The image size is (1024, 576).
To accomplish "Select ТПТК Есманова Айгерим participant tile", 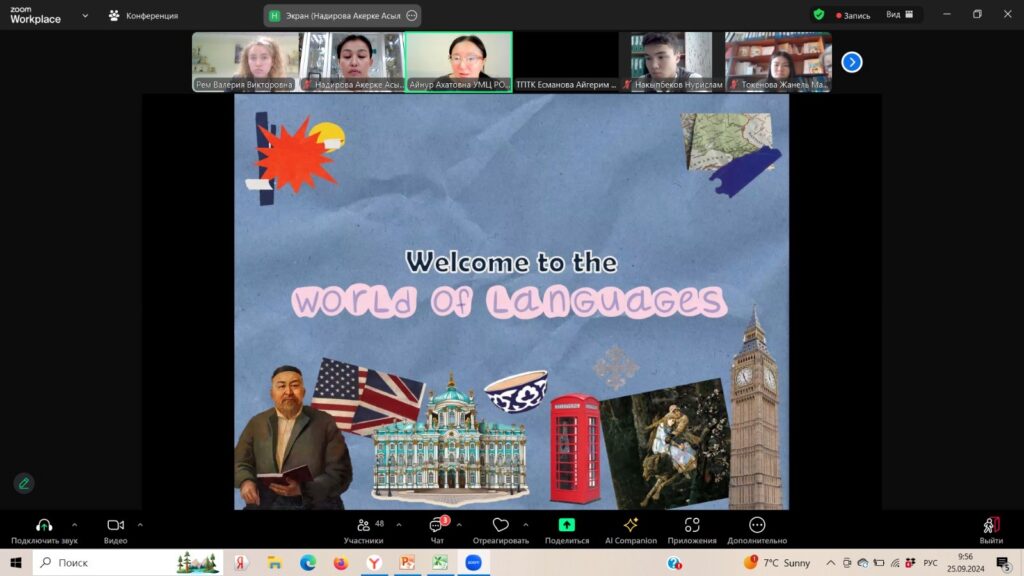I will [566, 62].
